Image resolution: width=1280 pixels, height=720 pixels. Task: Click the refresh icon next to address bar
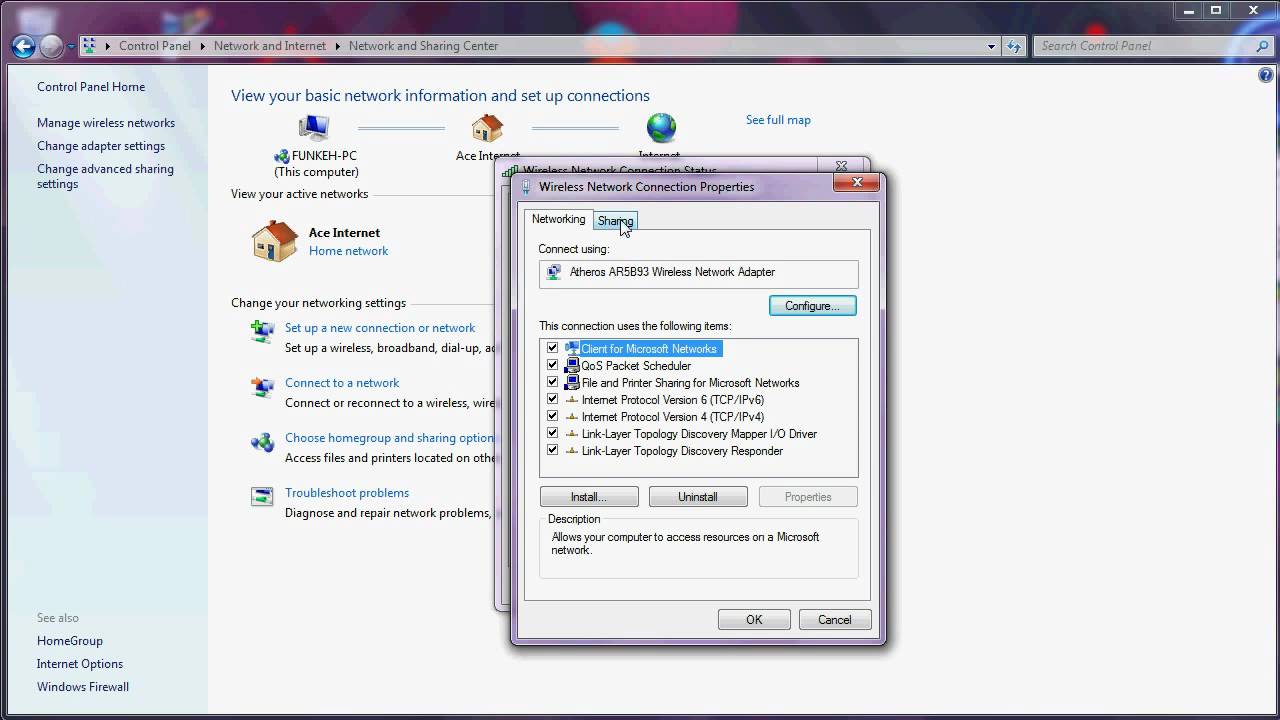[x=1014, y=46]
